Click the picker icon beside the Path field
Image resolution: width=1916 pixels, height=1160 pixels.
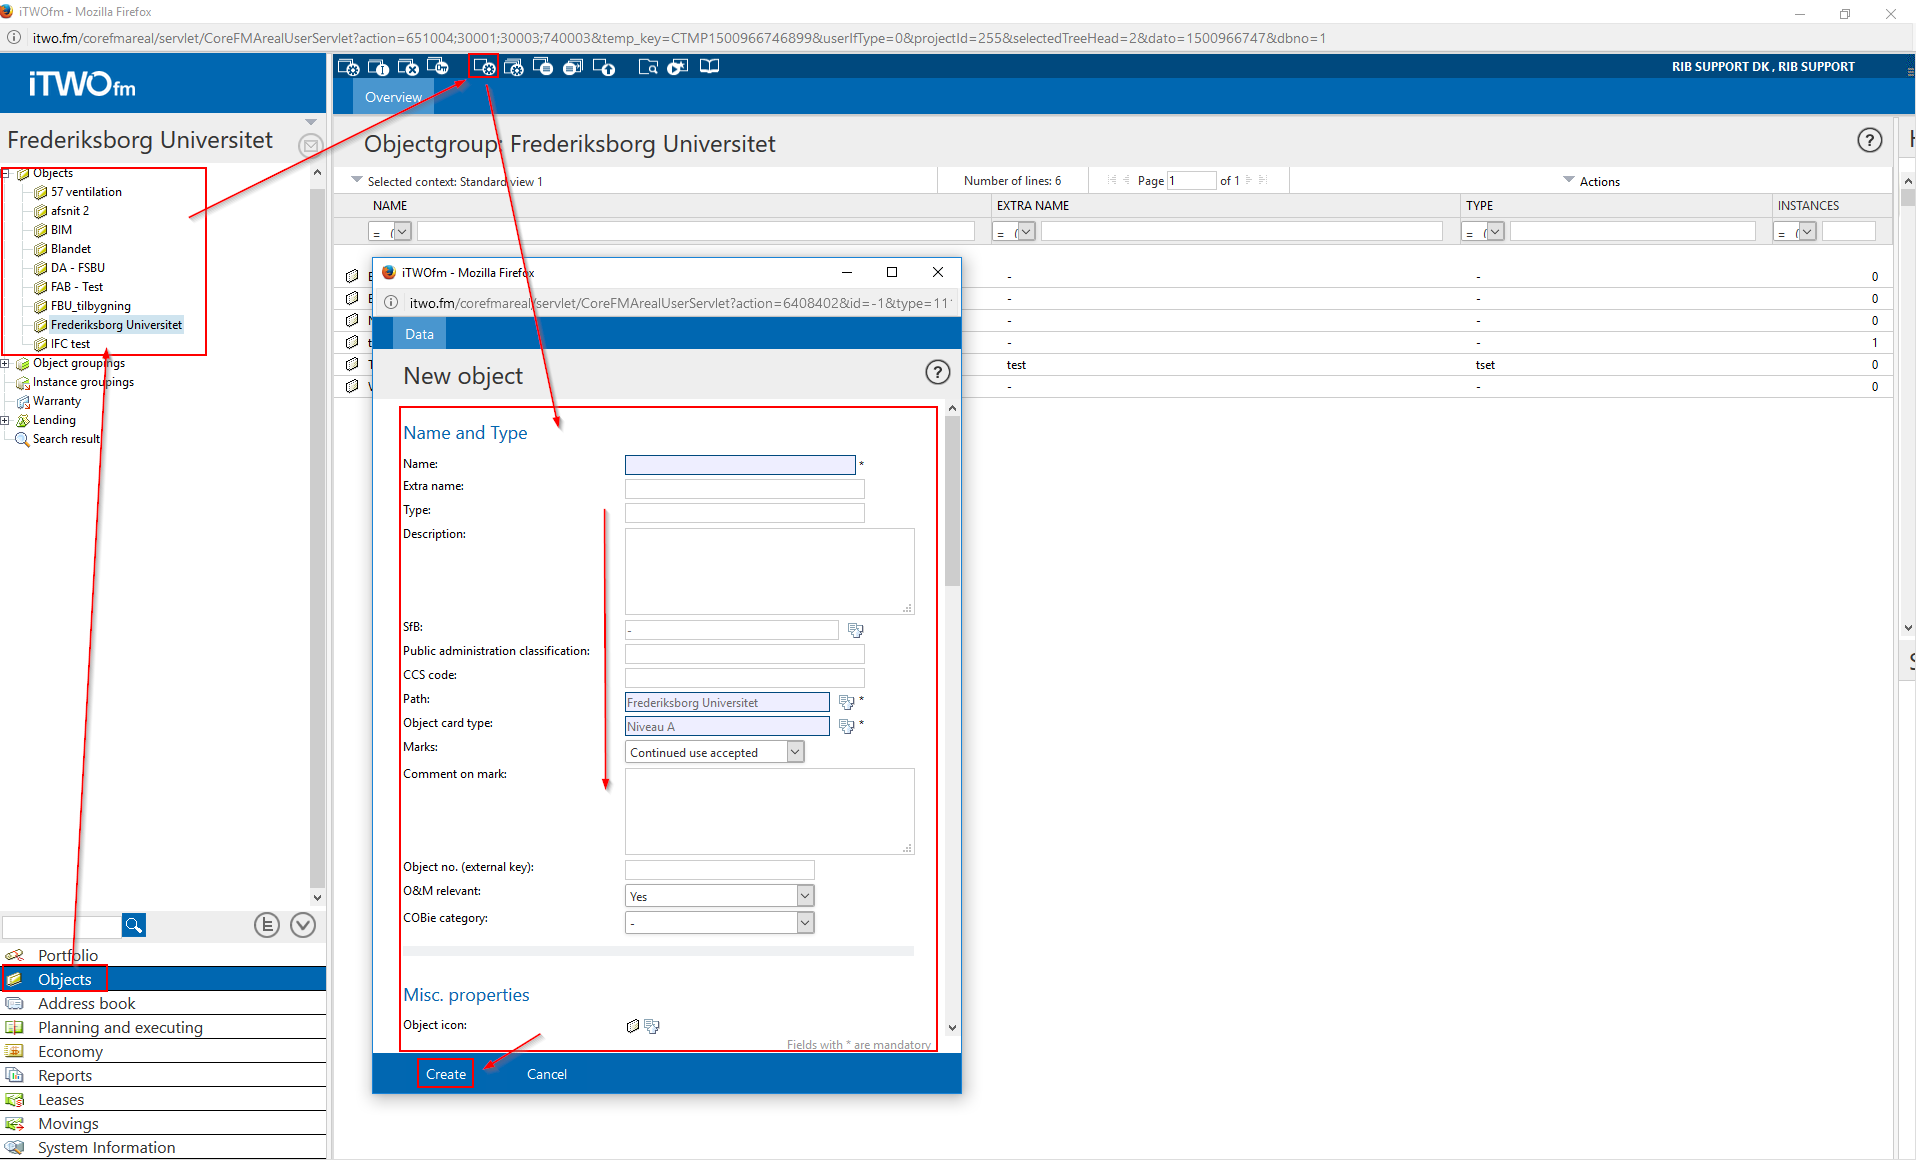846,702
